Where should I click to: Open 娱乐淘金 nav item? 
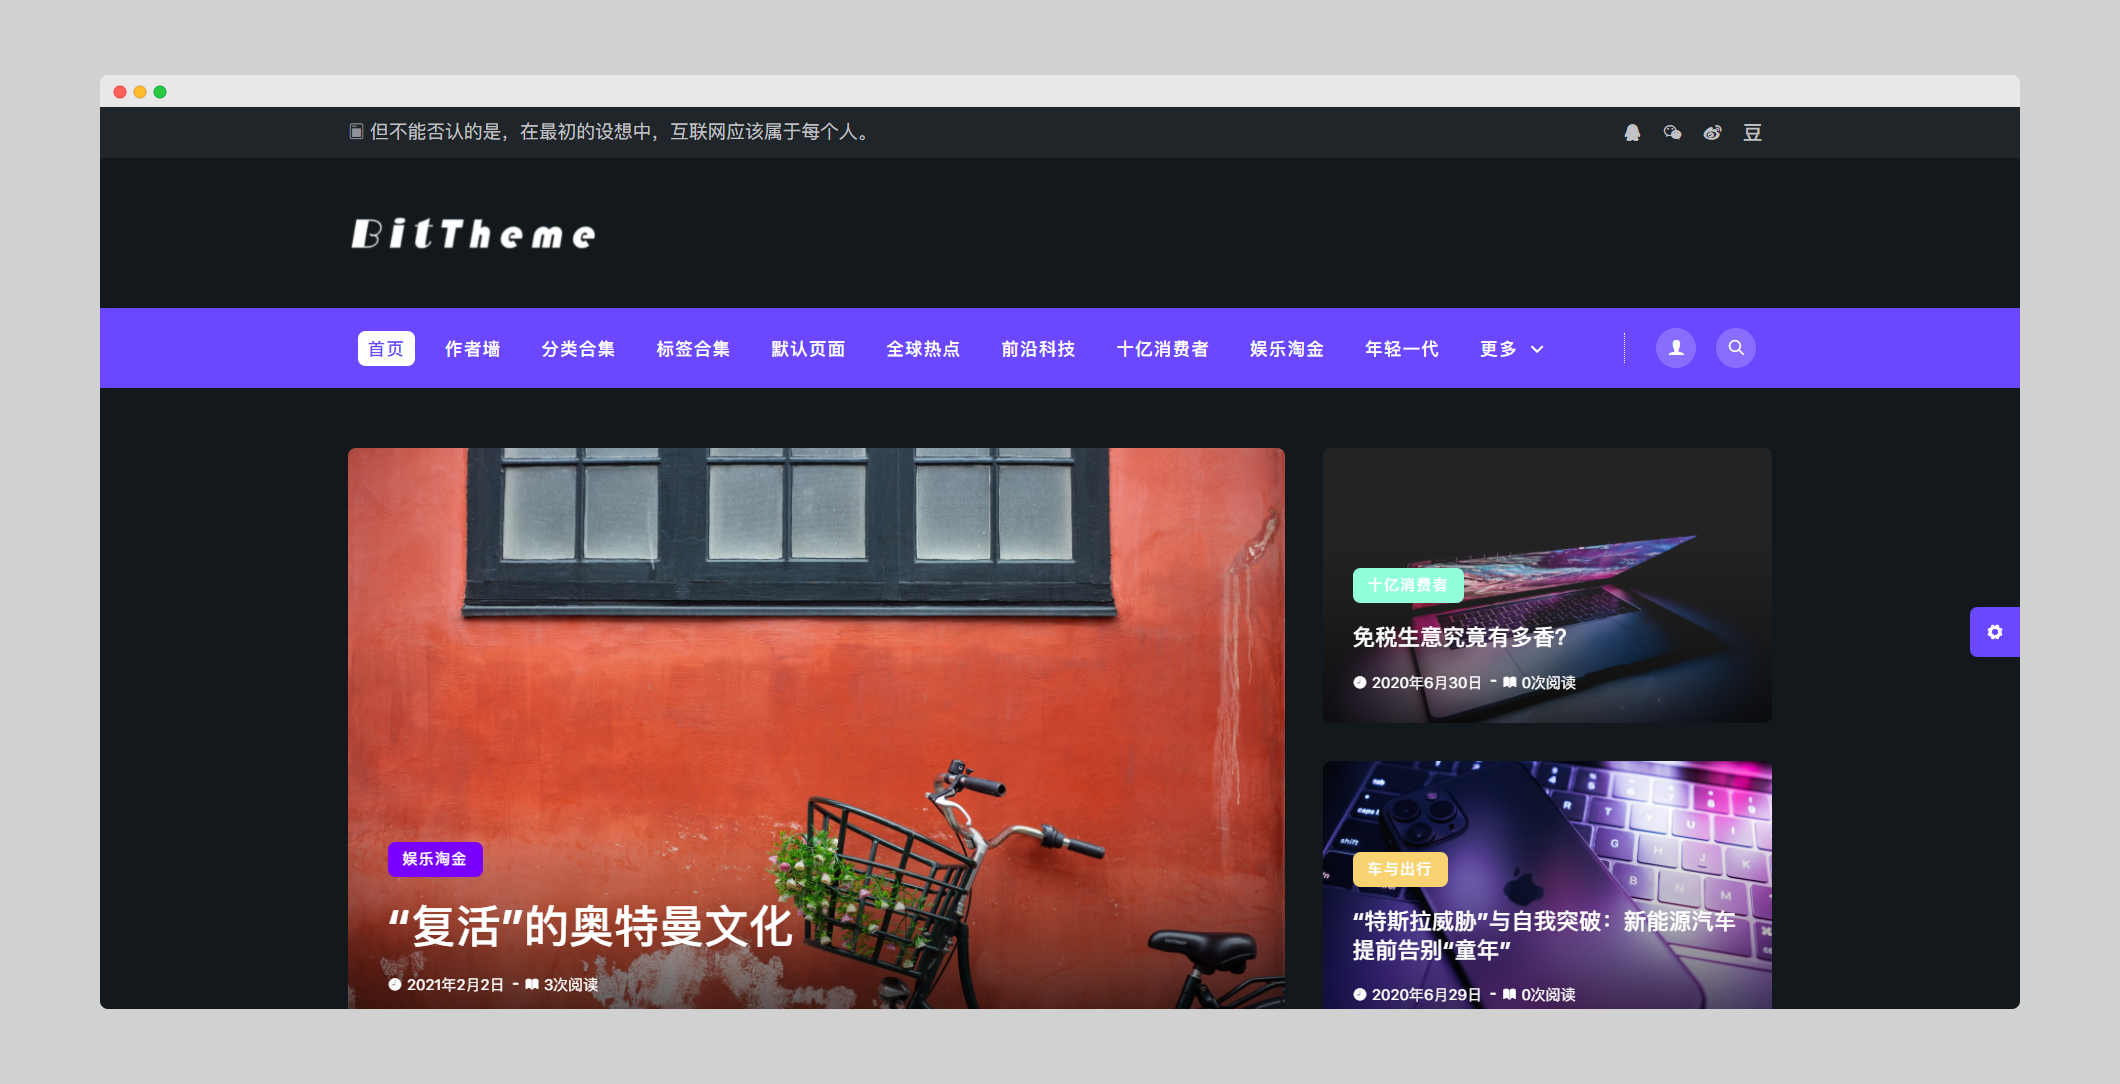pos(1287,349)
